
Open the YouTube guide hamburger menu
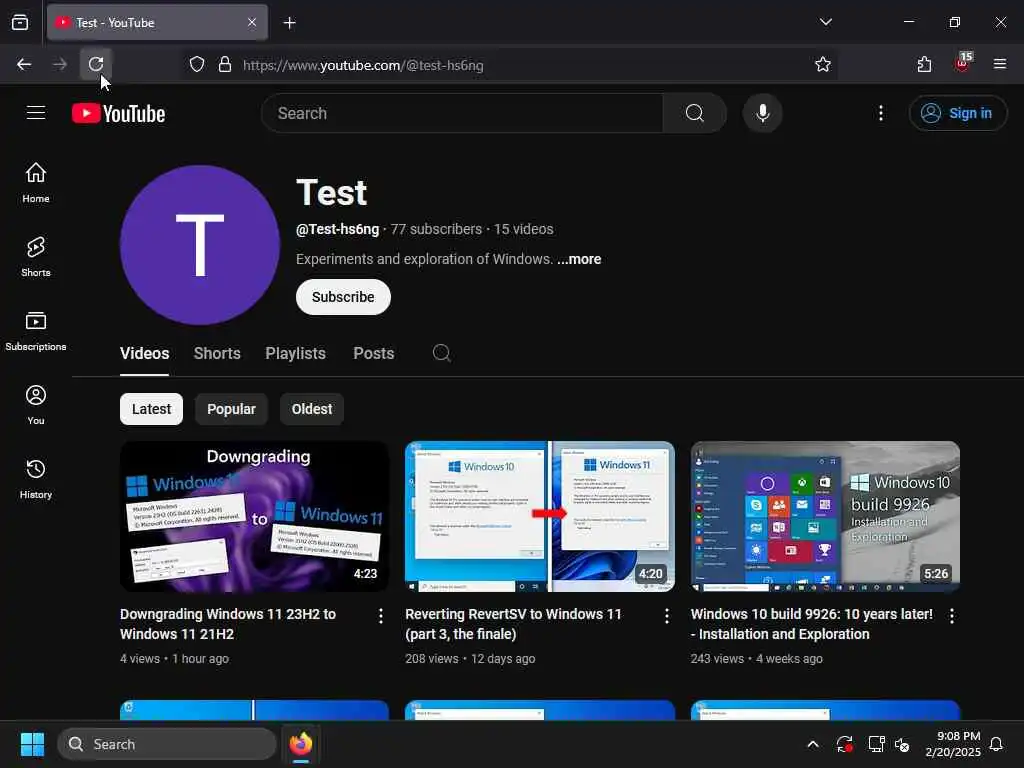tap(36, 113)
